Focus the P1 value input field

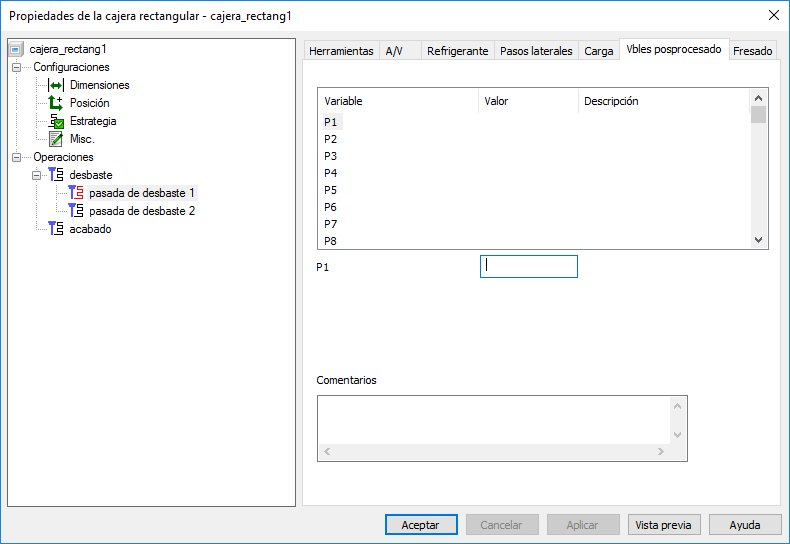tap(529, 266)
